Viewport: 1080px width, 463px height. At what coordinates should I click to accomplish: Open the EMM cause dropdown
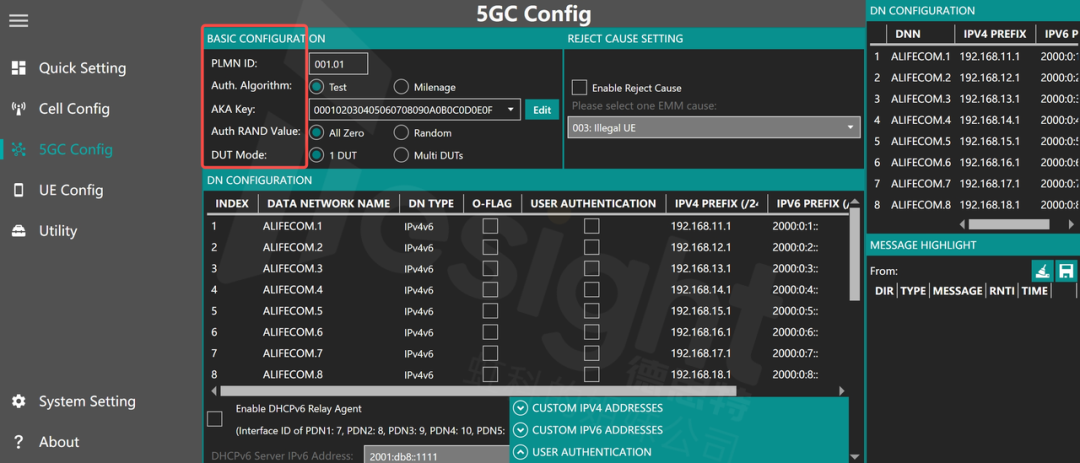(x=714, y=127)
